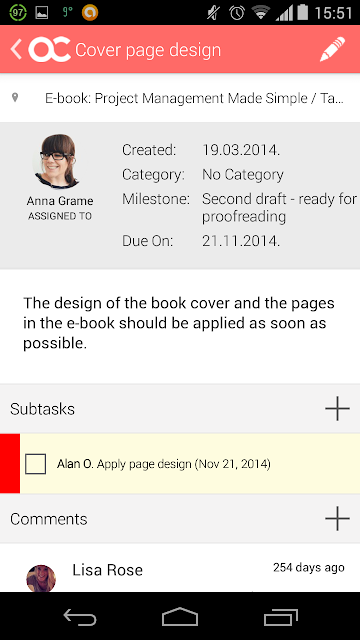This screenshot has height=640, width=360.
Task: Add a new subtask with plus icon
Action: click(337, 408)
